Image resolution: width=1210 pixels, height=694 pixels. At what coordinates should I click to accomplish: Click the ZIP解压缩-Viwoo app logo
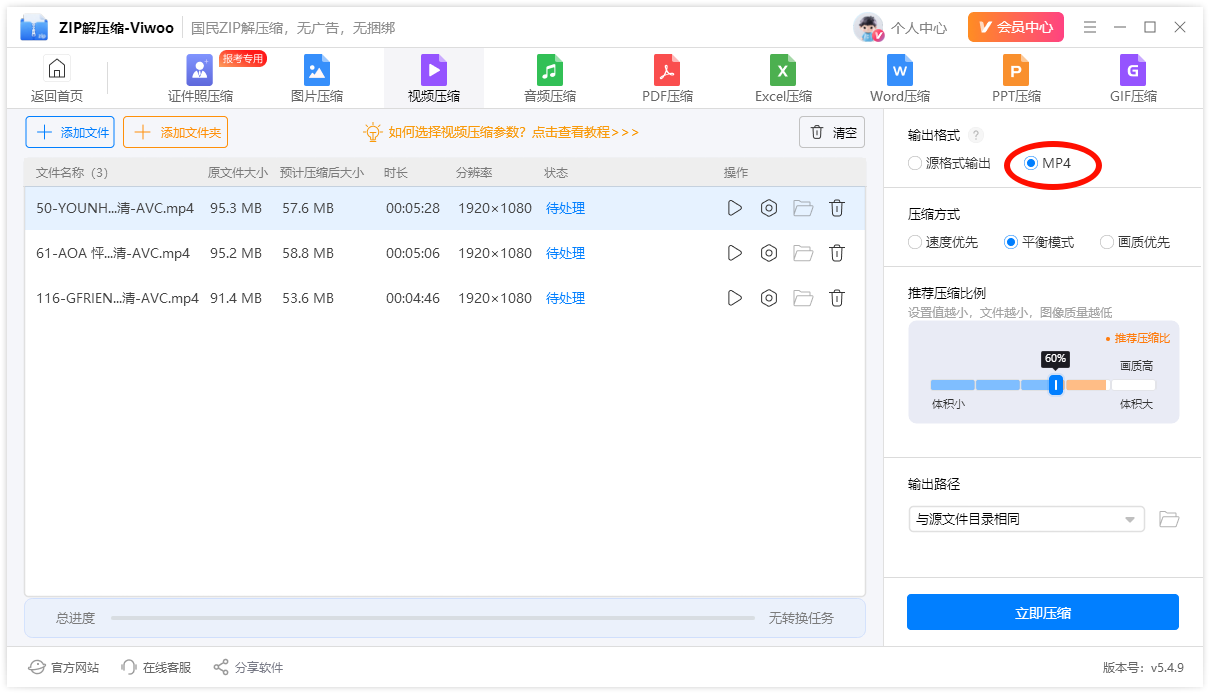[x=34, y=27]
